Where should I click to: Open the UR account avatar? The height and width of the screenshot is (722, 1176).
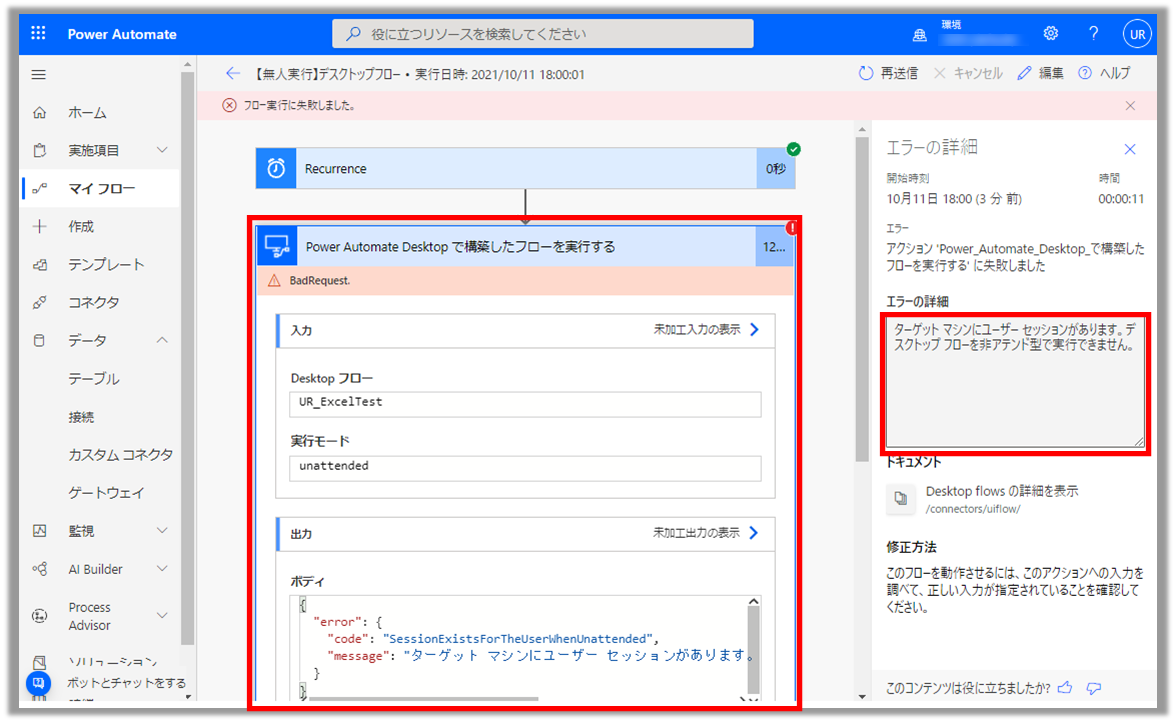[1137, 34]
